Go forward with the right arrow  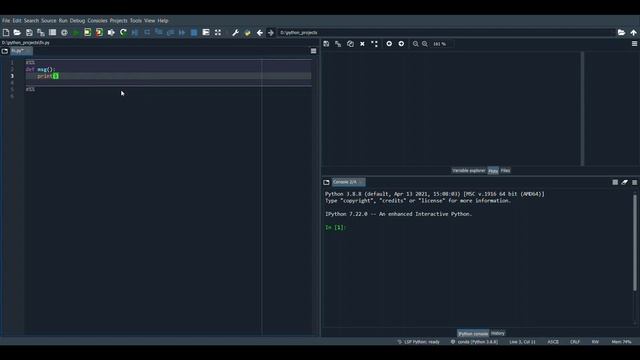click(271, 33)
